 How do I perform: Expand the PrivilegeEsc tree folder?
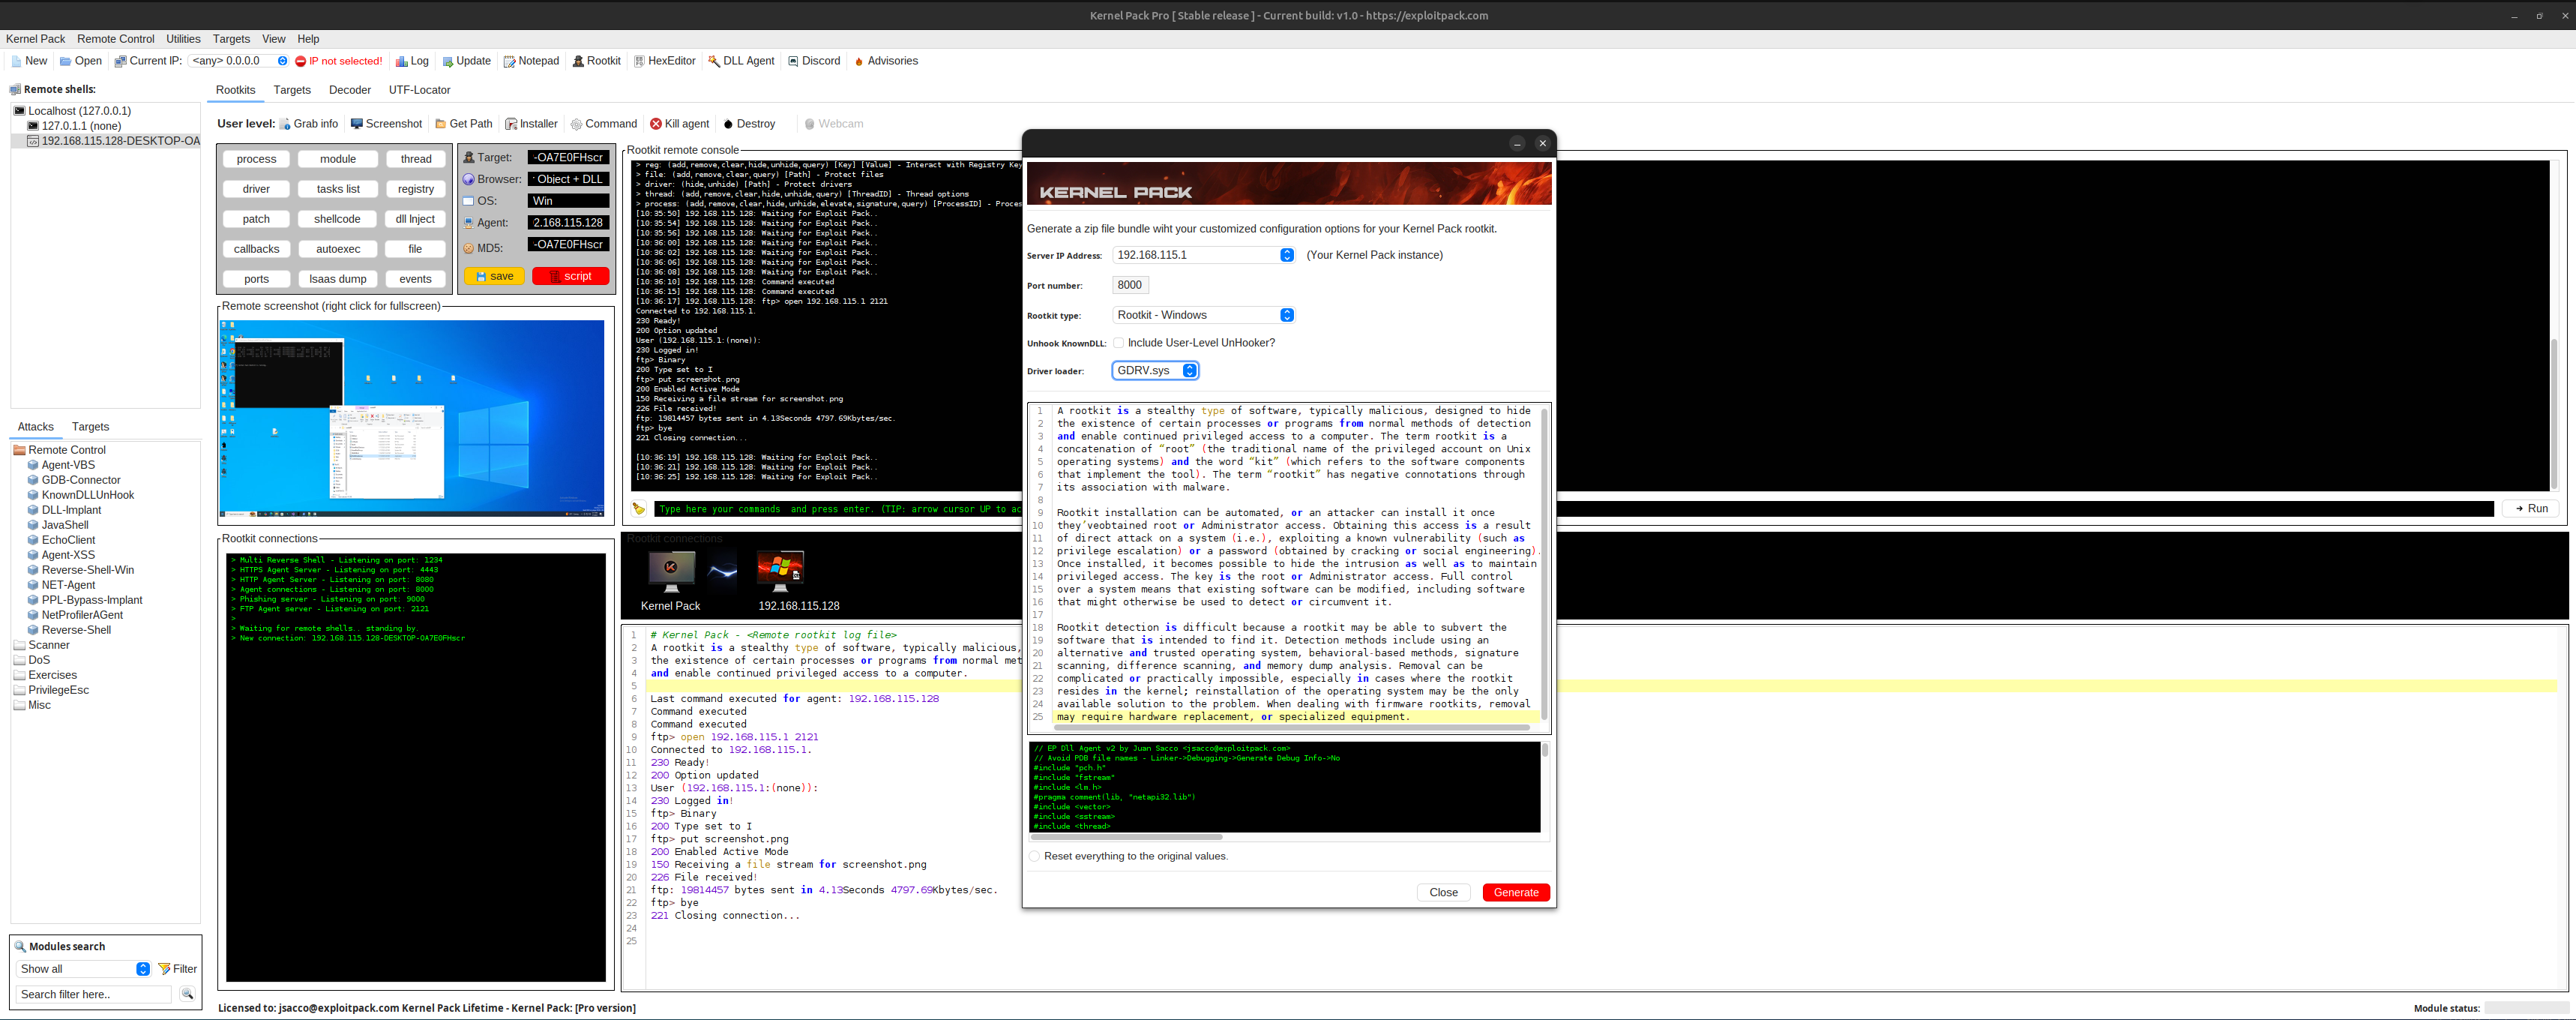[x=19, y=690]
